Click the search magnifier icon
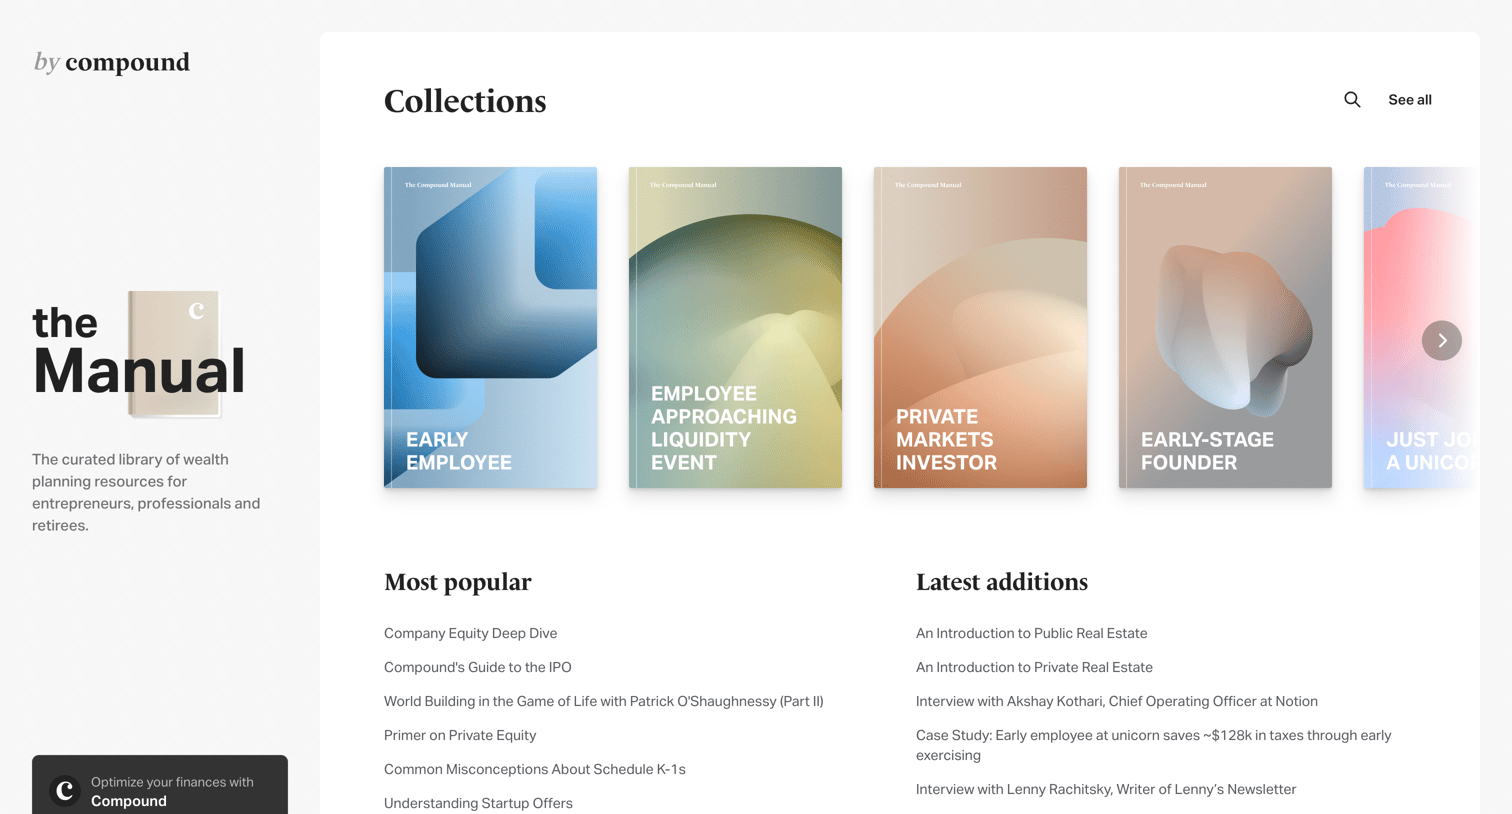1512x814 pixels. [x=1352, y=100]
